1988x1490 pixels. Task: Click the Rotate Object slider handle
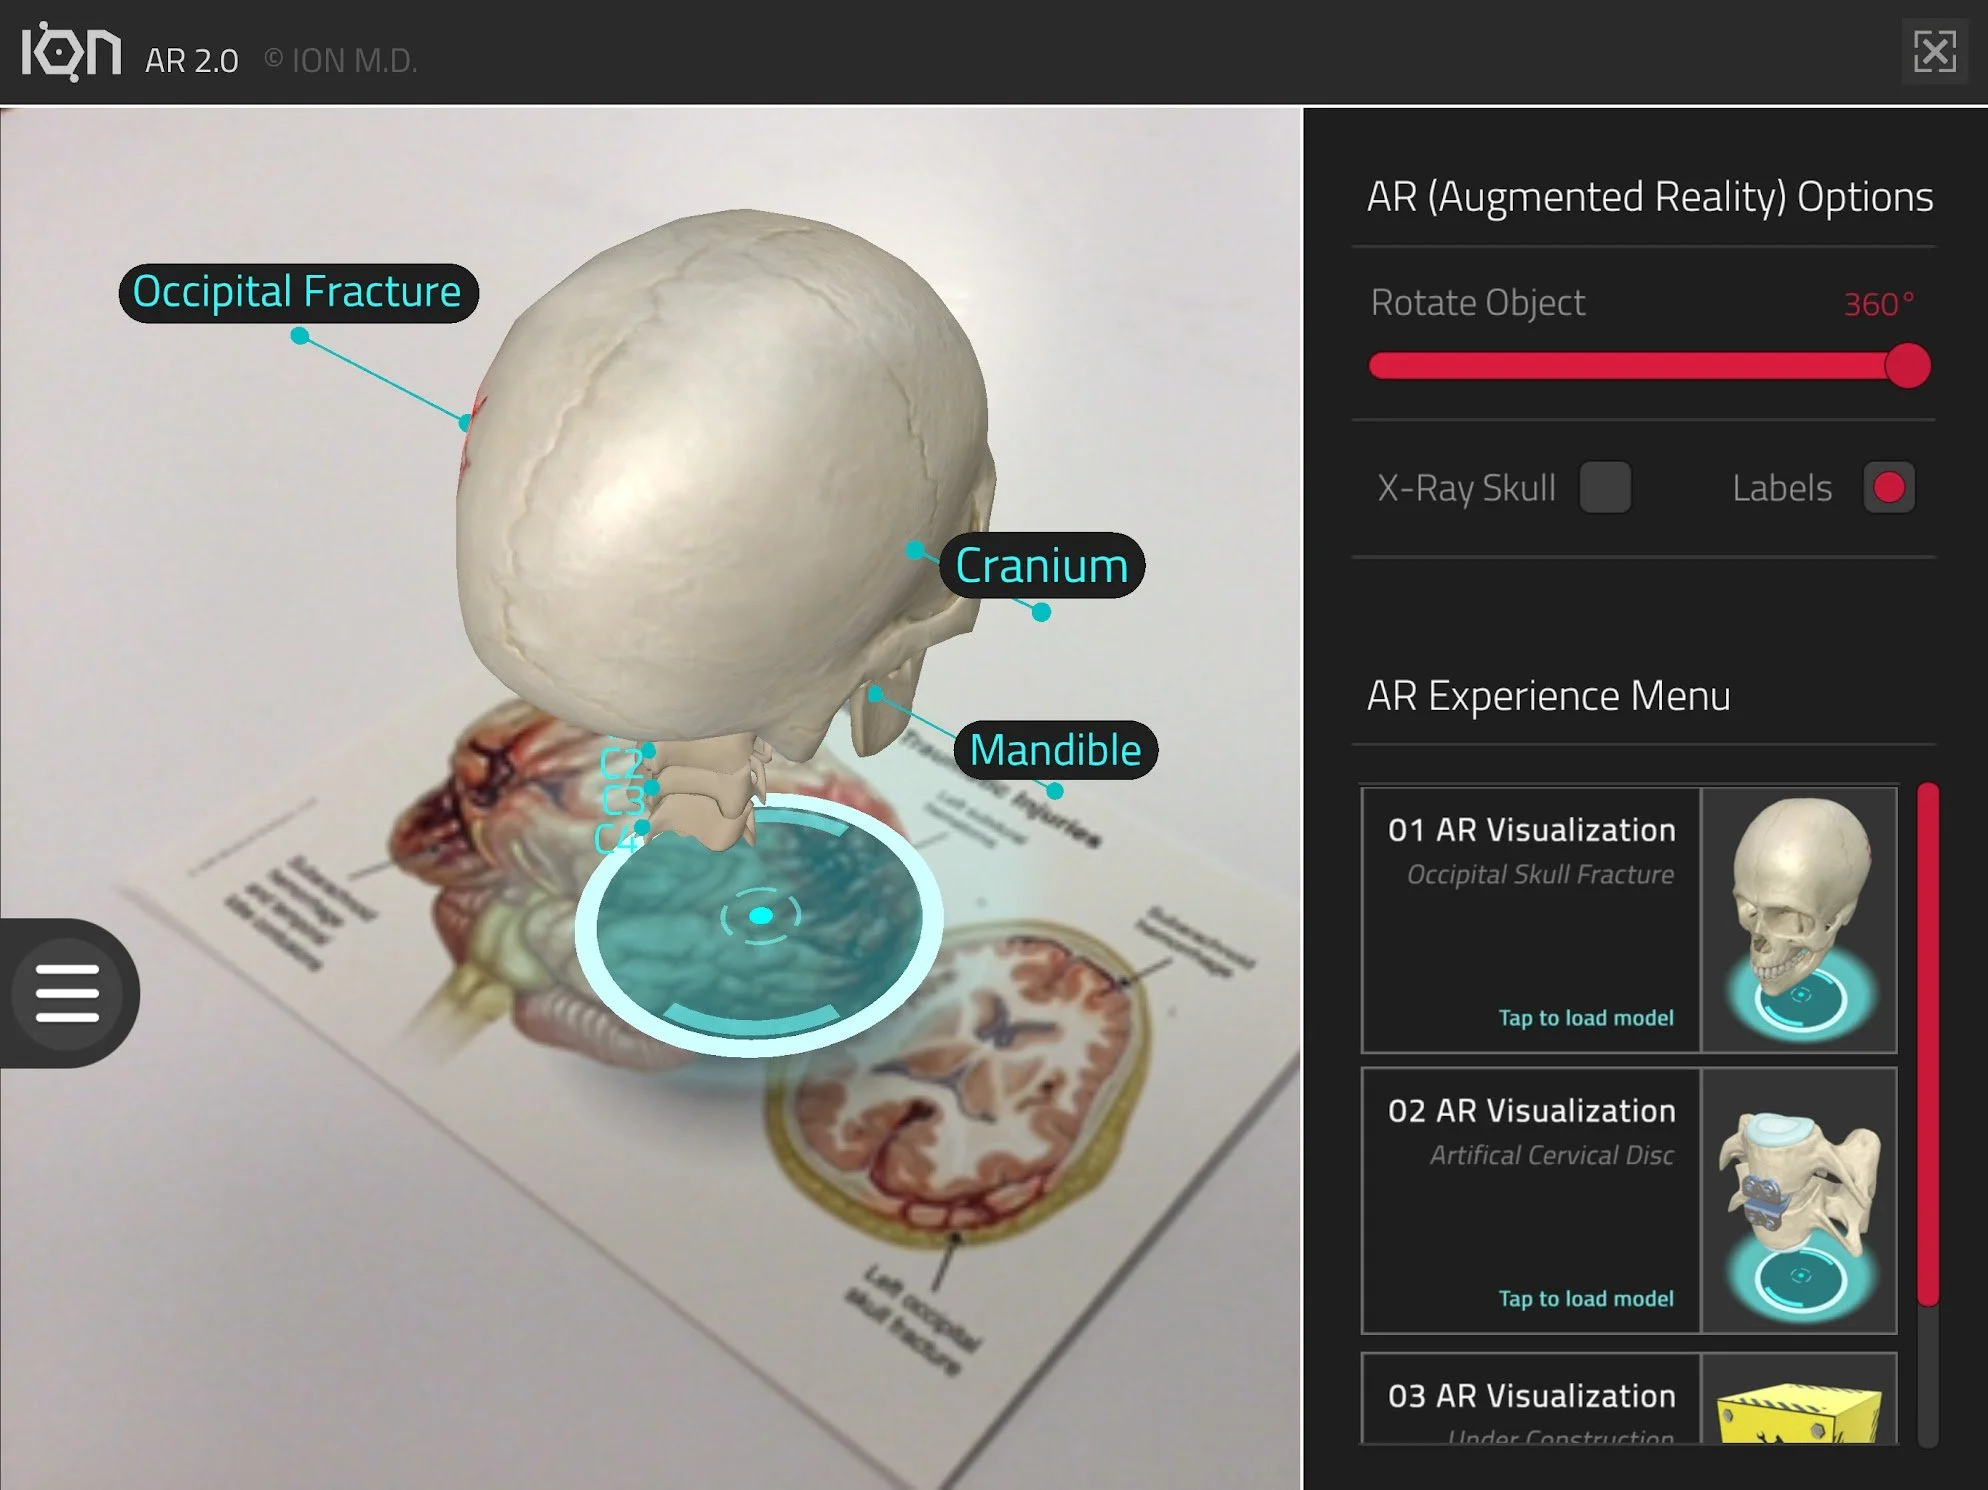click(x=1908, y=365)
